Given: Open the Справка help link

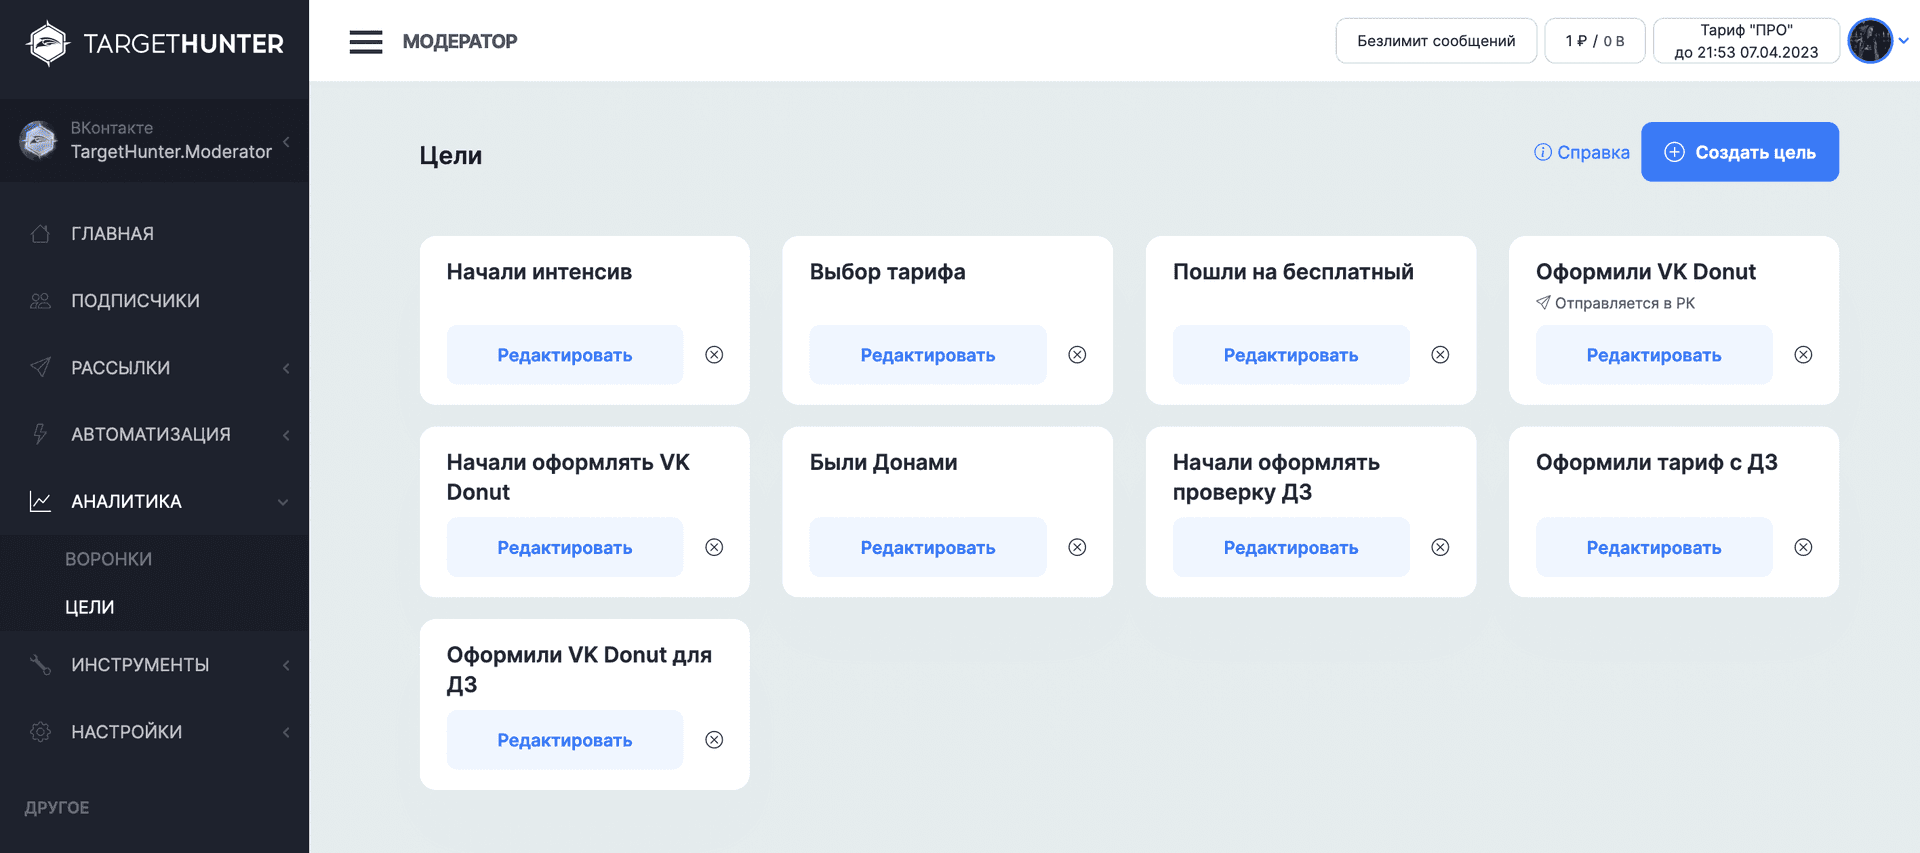Looking at the screenshot, I should 1582,152.
